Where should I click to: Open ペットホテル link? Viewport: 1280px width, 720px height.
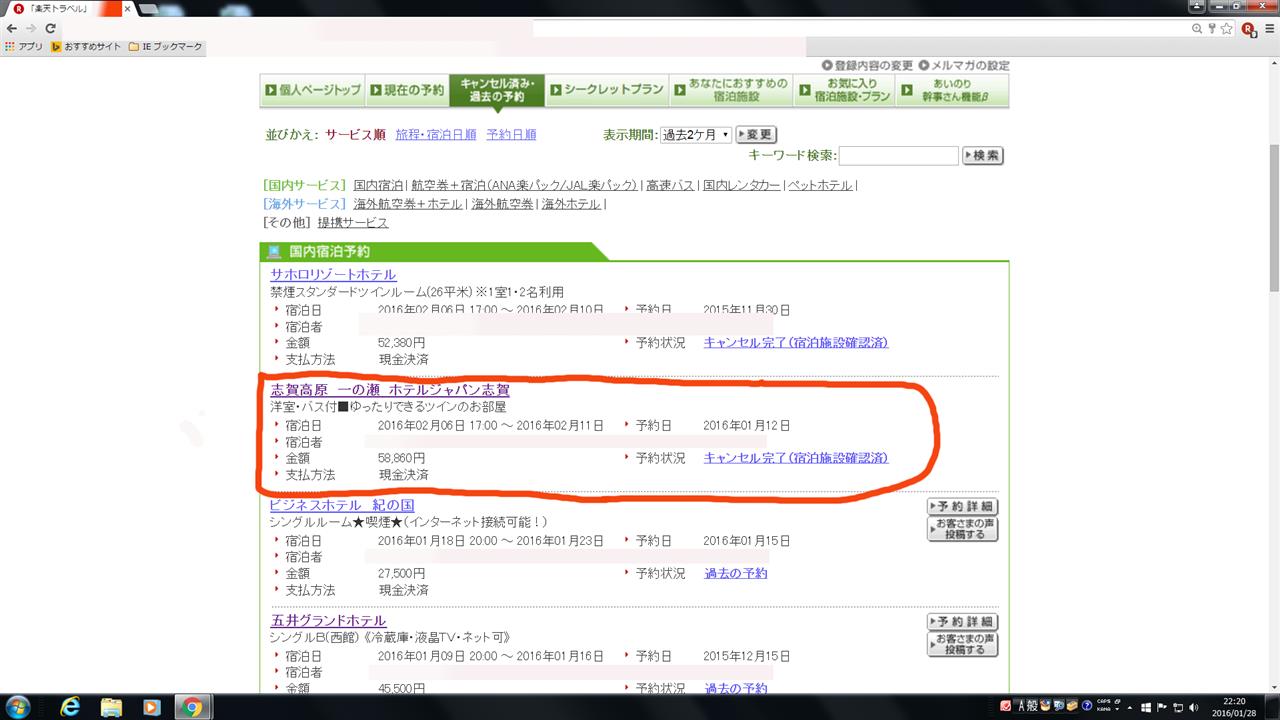(820, 185)
